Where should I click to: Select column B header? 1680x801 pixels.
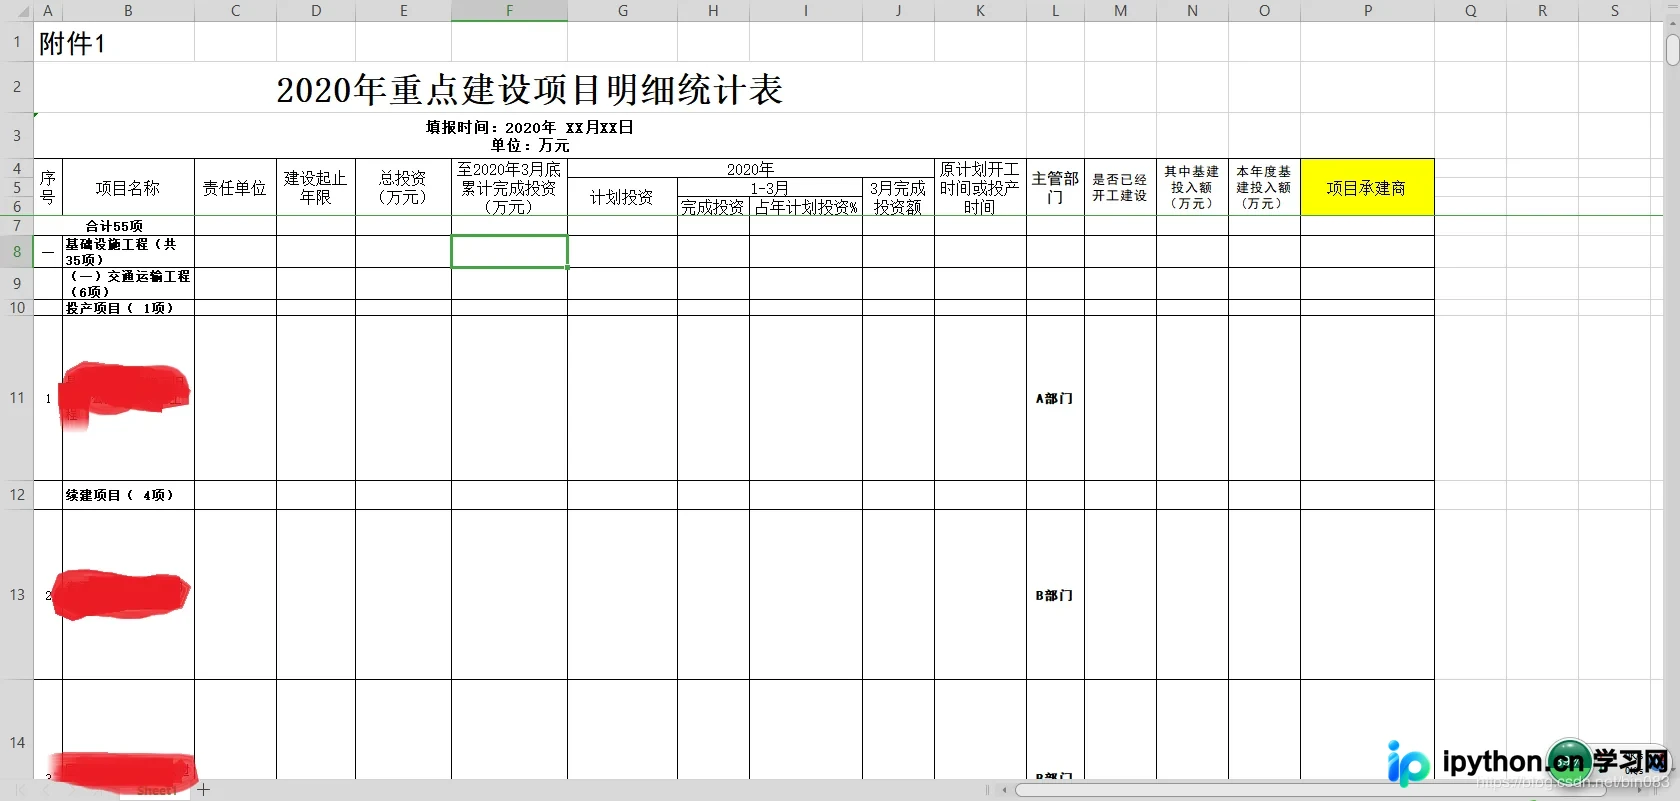(x=128, y=11)
